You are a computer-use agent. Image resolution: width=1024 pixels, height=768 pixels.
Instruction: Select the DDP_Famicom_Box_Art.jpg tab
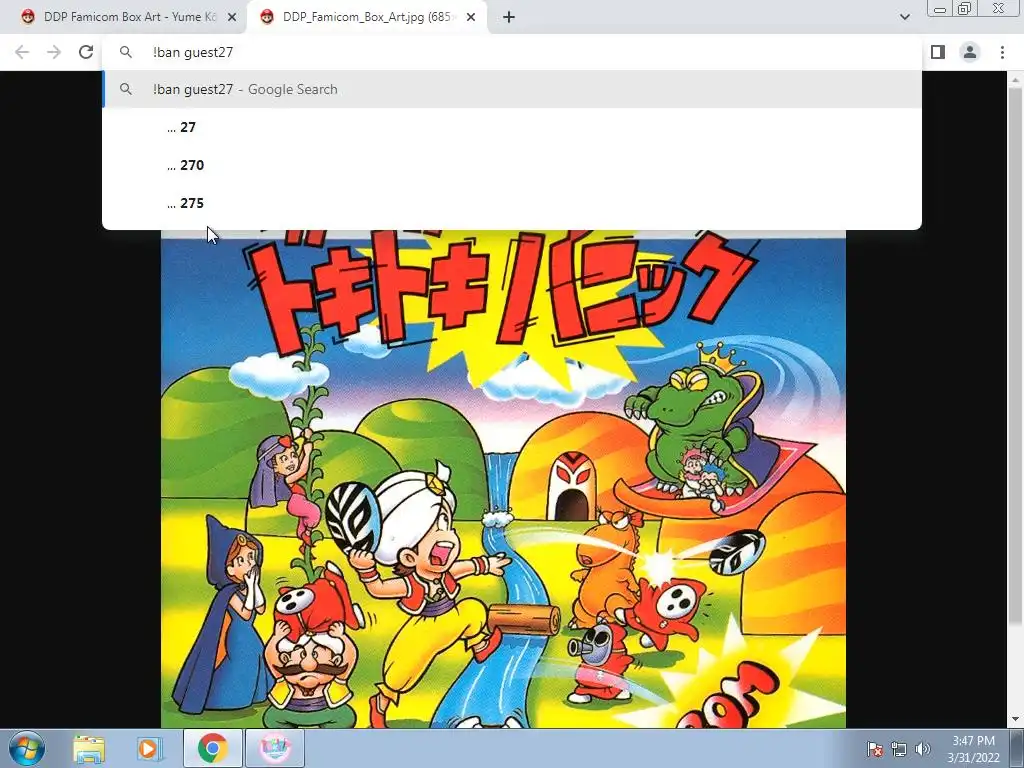click(366, 17)
